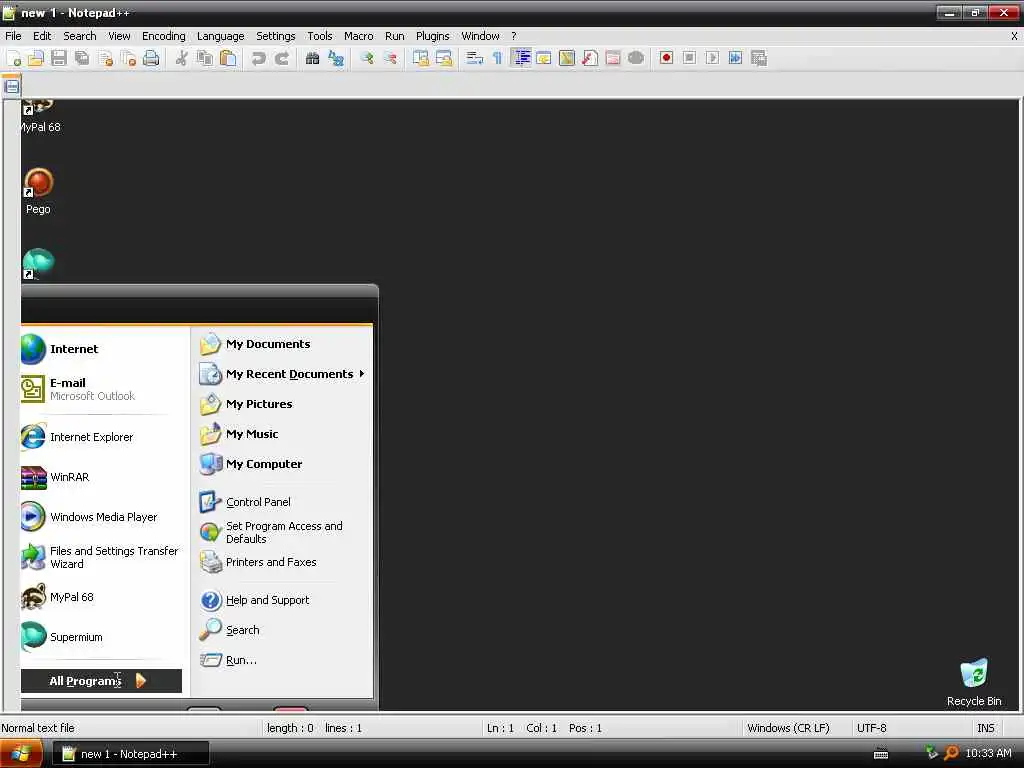The width and height of the screenshot is (1024, 768).
Task: Toggle the Document Map panel icon
Action: tap(567, 58)
